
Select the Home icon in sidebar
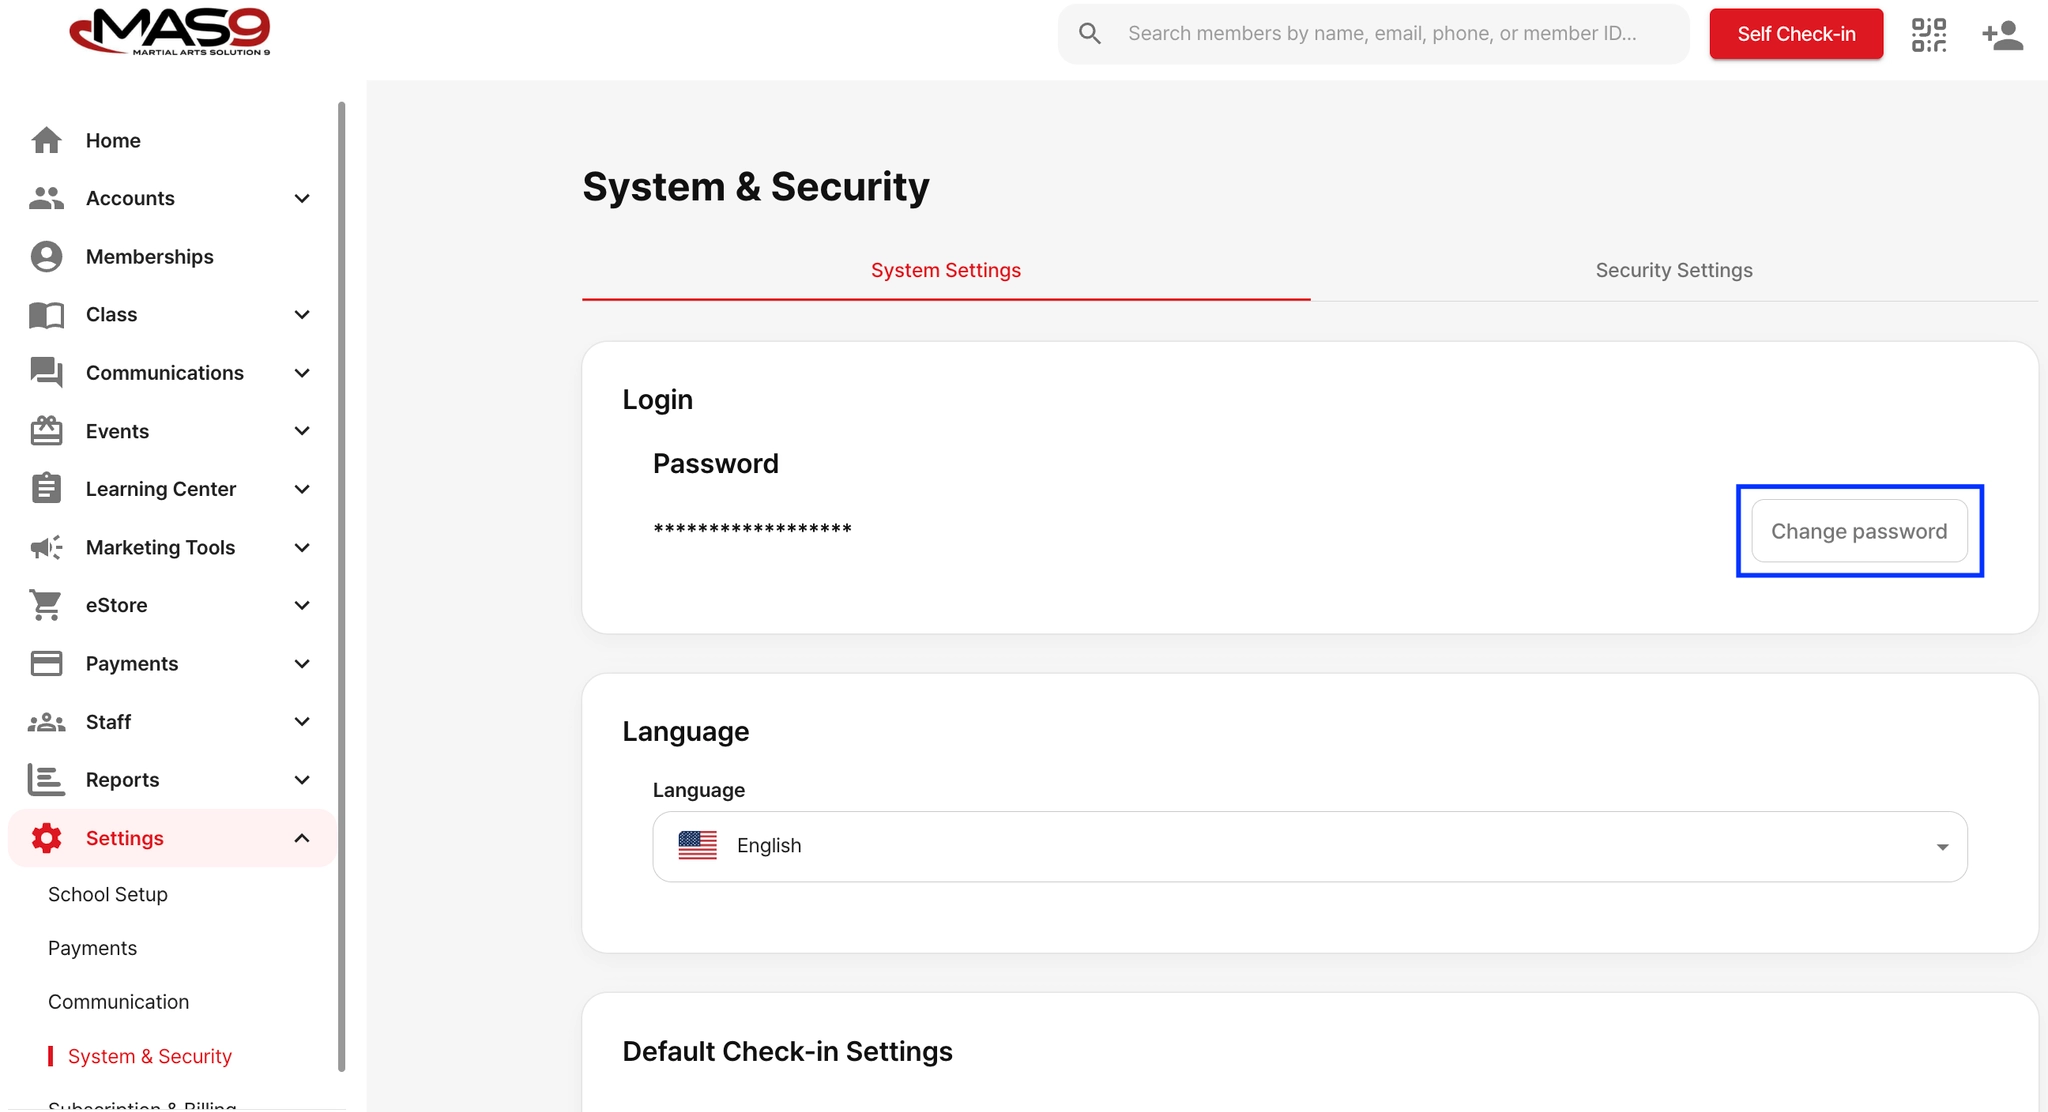pyautogui.click(x=45, y=140)
